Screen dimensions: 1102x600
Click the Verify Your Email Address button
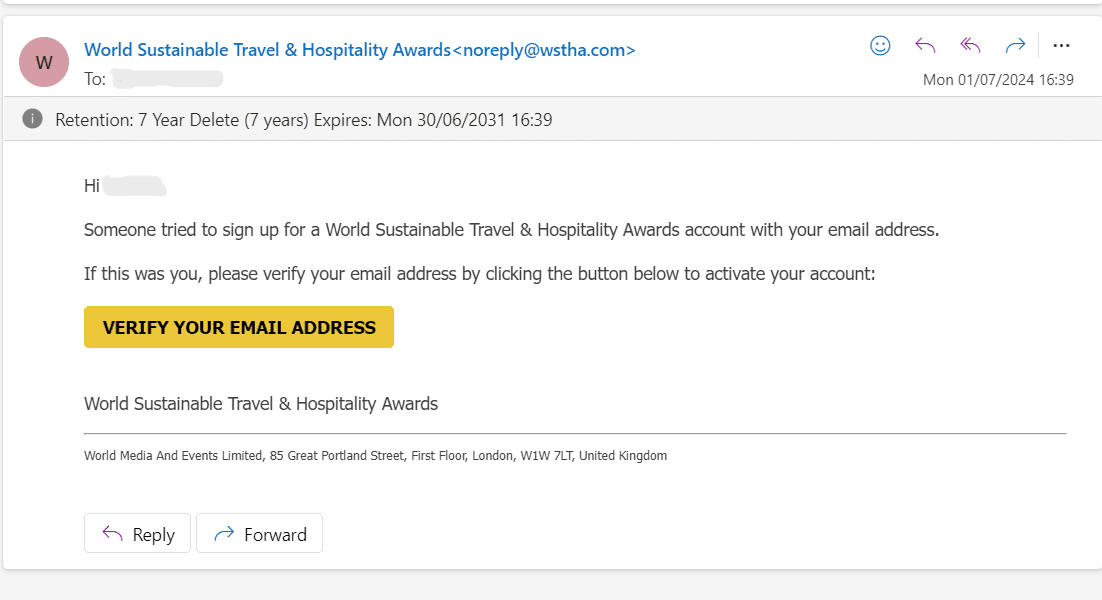[239, 327]
